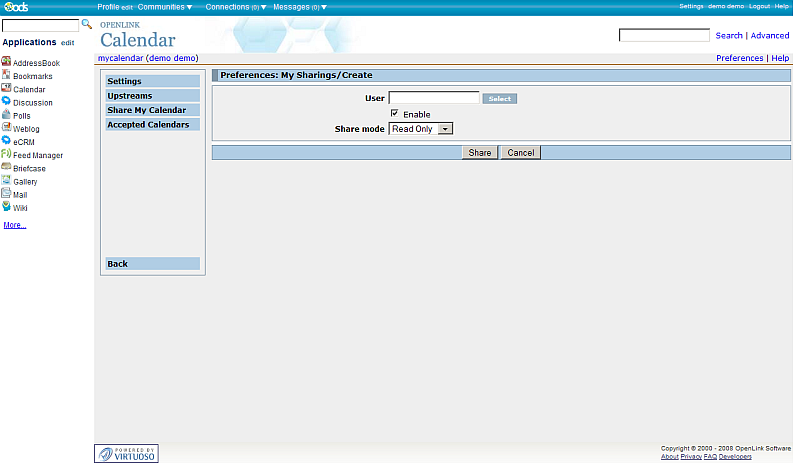Focus the User input field
The height and width of the screenshot is (473, 800).
(x=433, y=98)
